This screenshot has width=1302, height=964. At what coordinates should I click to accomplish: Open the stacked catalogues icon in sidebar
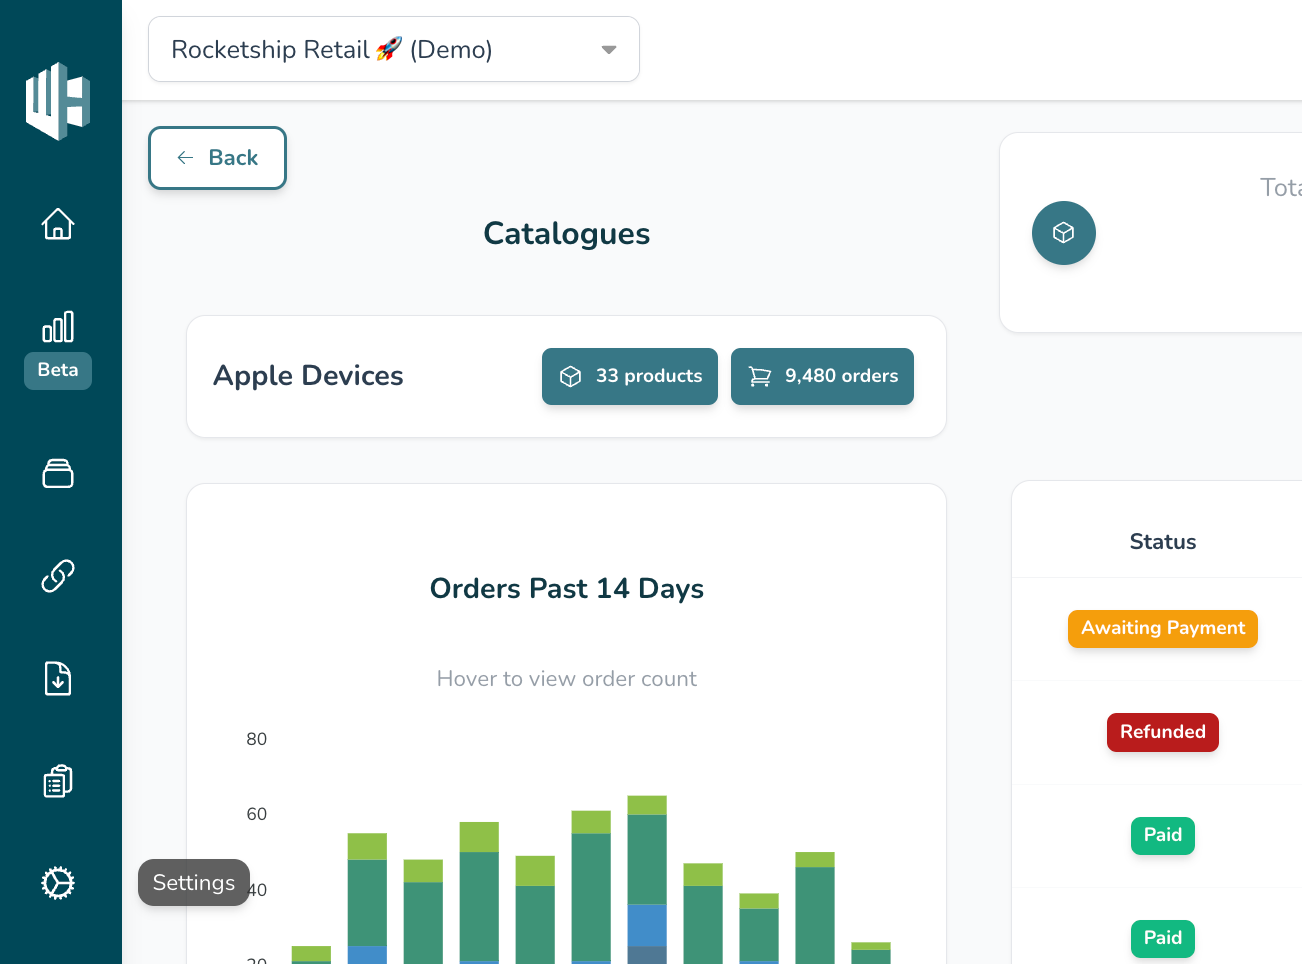click(x=58, y=473)
